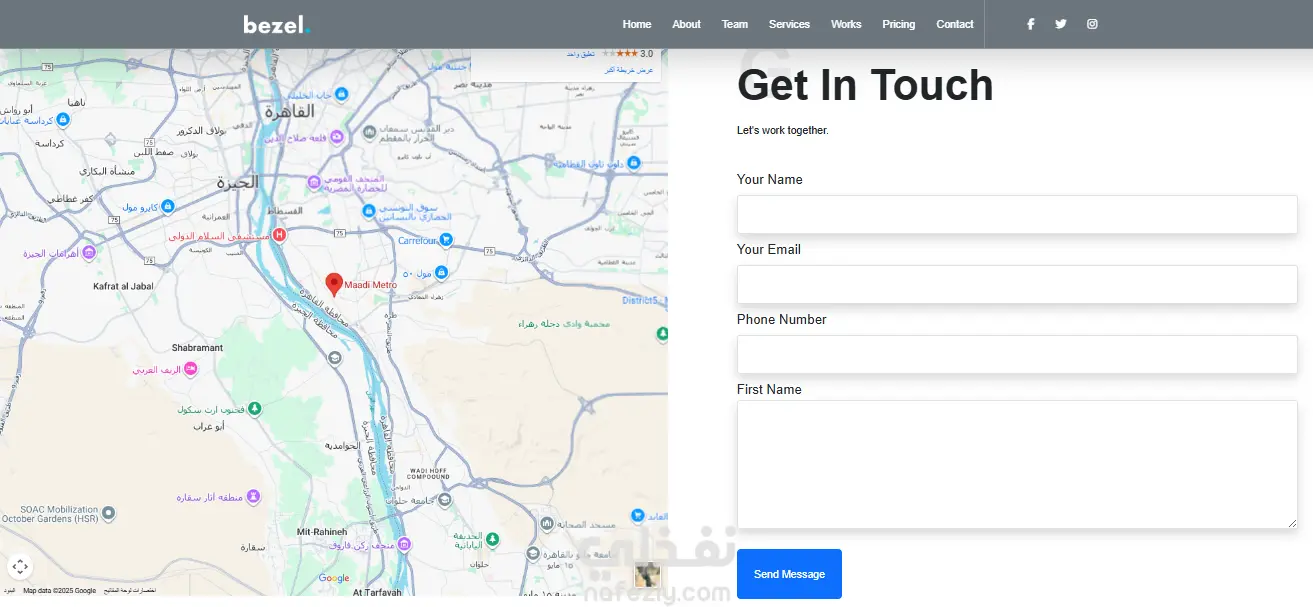This screenshot has width=1313, height=607.
Task: Click the Get In Touch heading
Action: coord(865,85)
